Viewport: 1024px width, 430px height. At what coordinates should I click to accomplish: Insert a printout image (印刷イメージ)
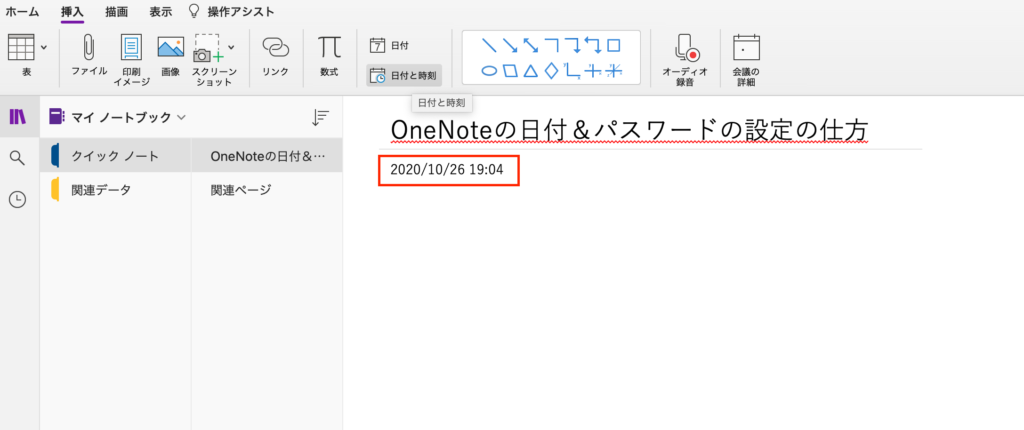tap(131, 48)
